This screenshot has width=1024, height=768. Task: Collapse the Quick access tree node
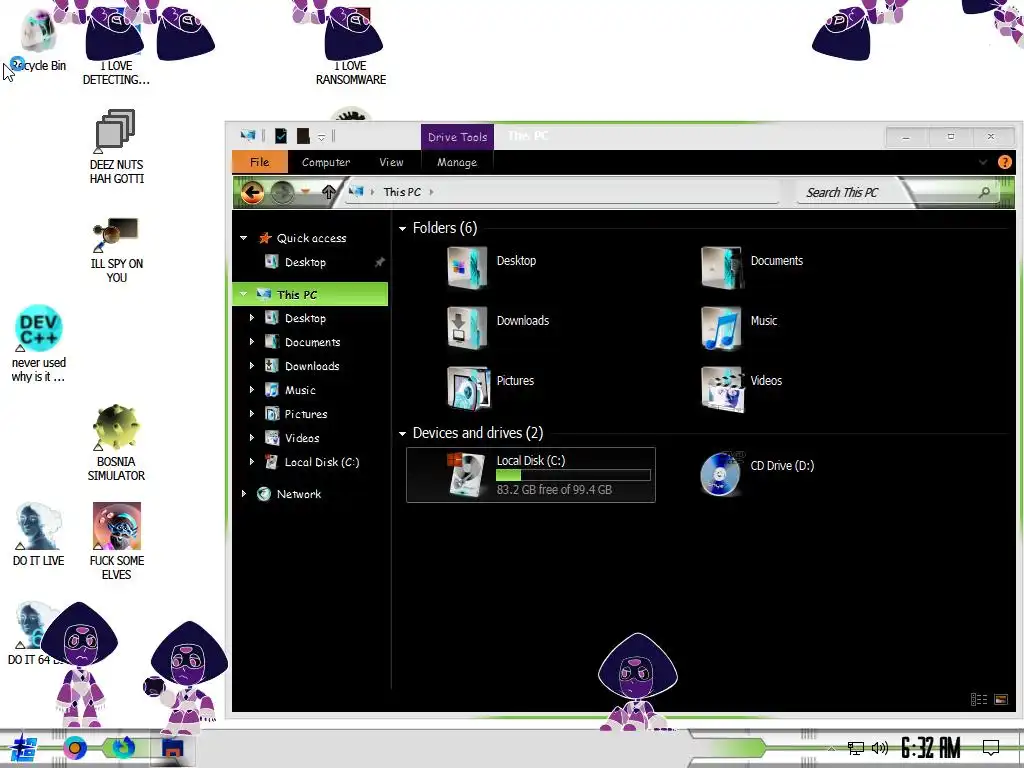point(244,238)
